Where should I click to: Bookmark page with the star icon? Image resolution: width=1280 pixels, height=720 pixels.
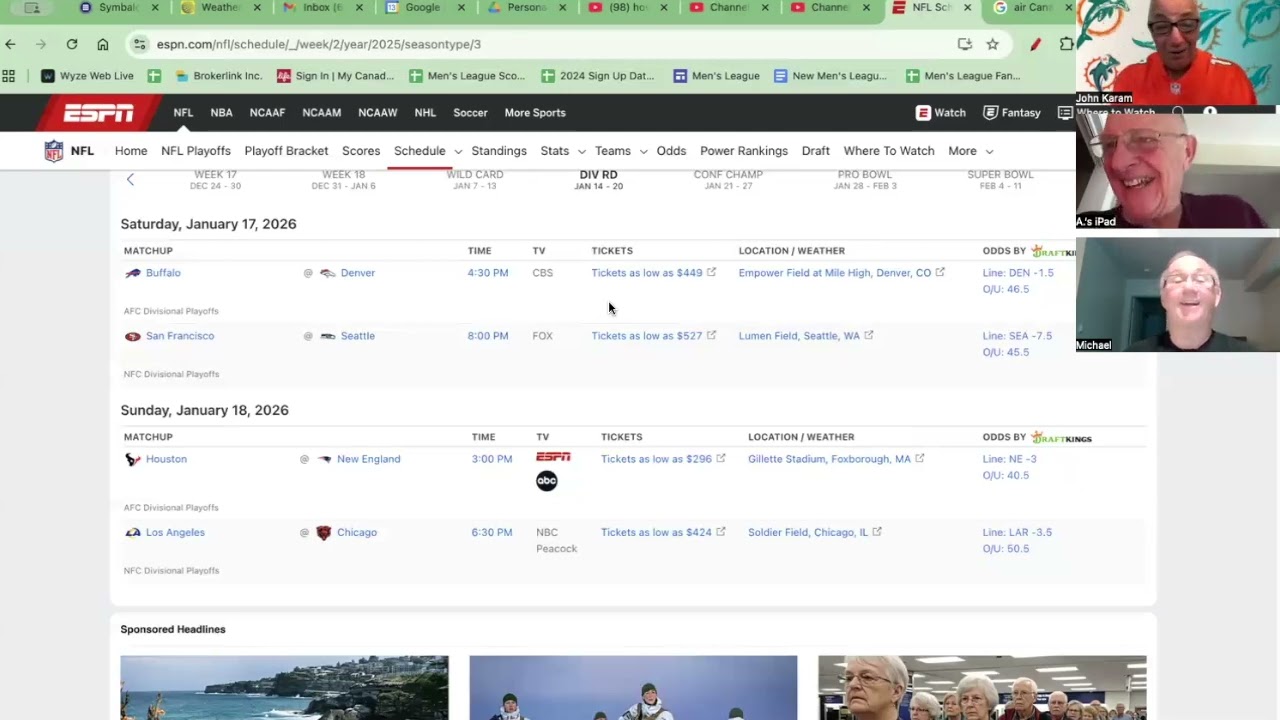pyautogui.click(x=992, y=44)
